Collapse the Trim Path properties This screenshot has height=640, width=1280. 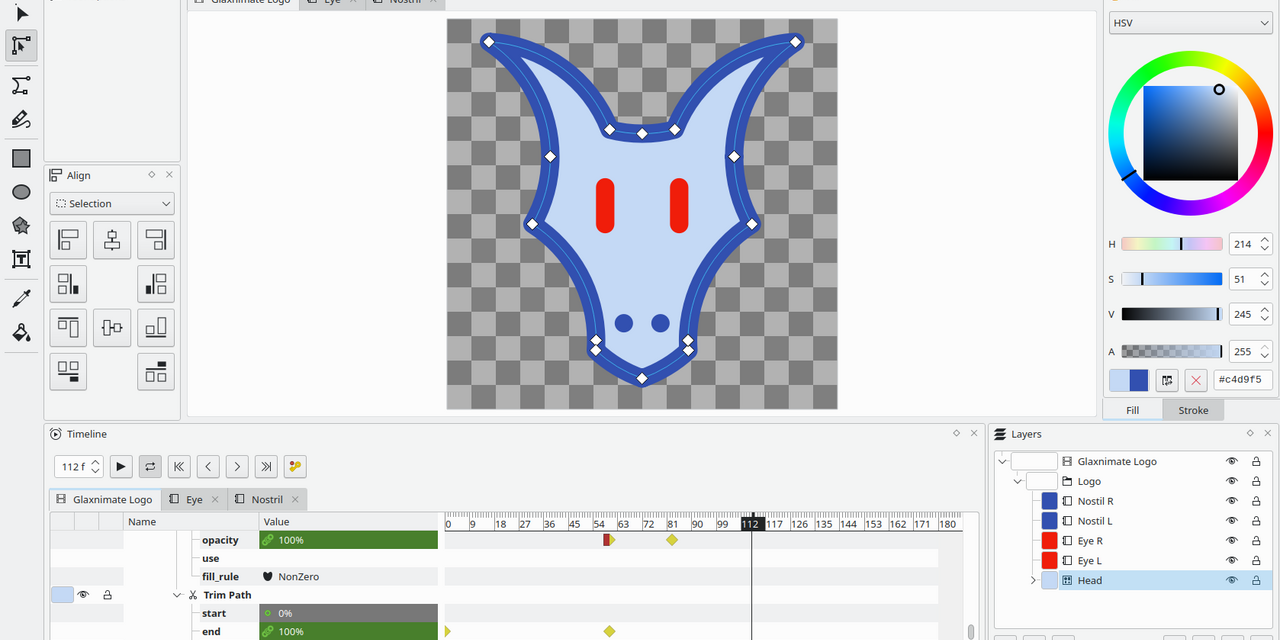click(177, 595)
